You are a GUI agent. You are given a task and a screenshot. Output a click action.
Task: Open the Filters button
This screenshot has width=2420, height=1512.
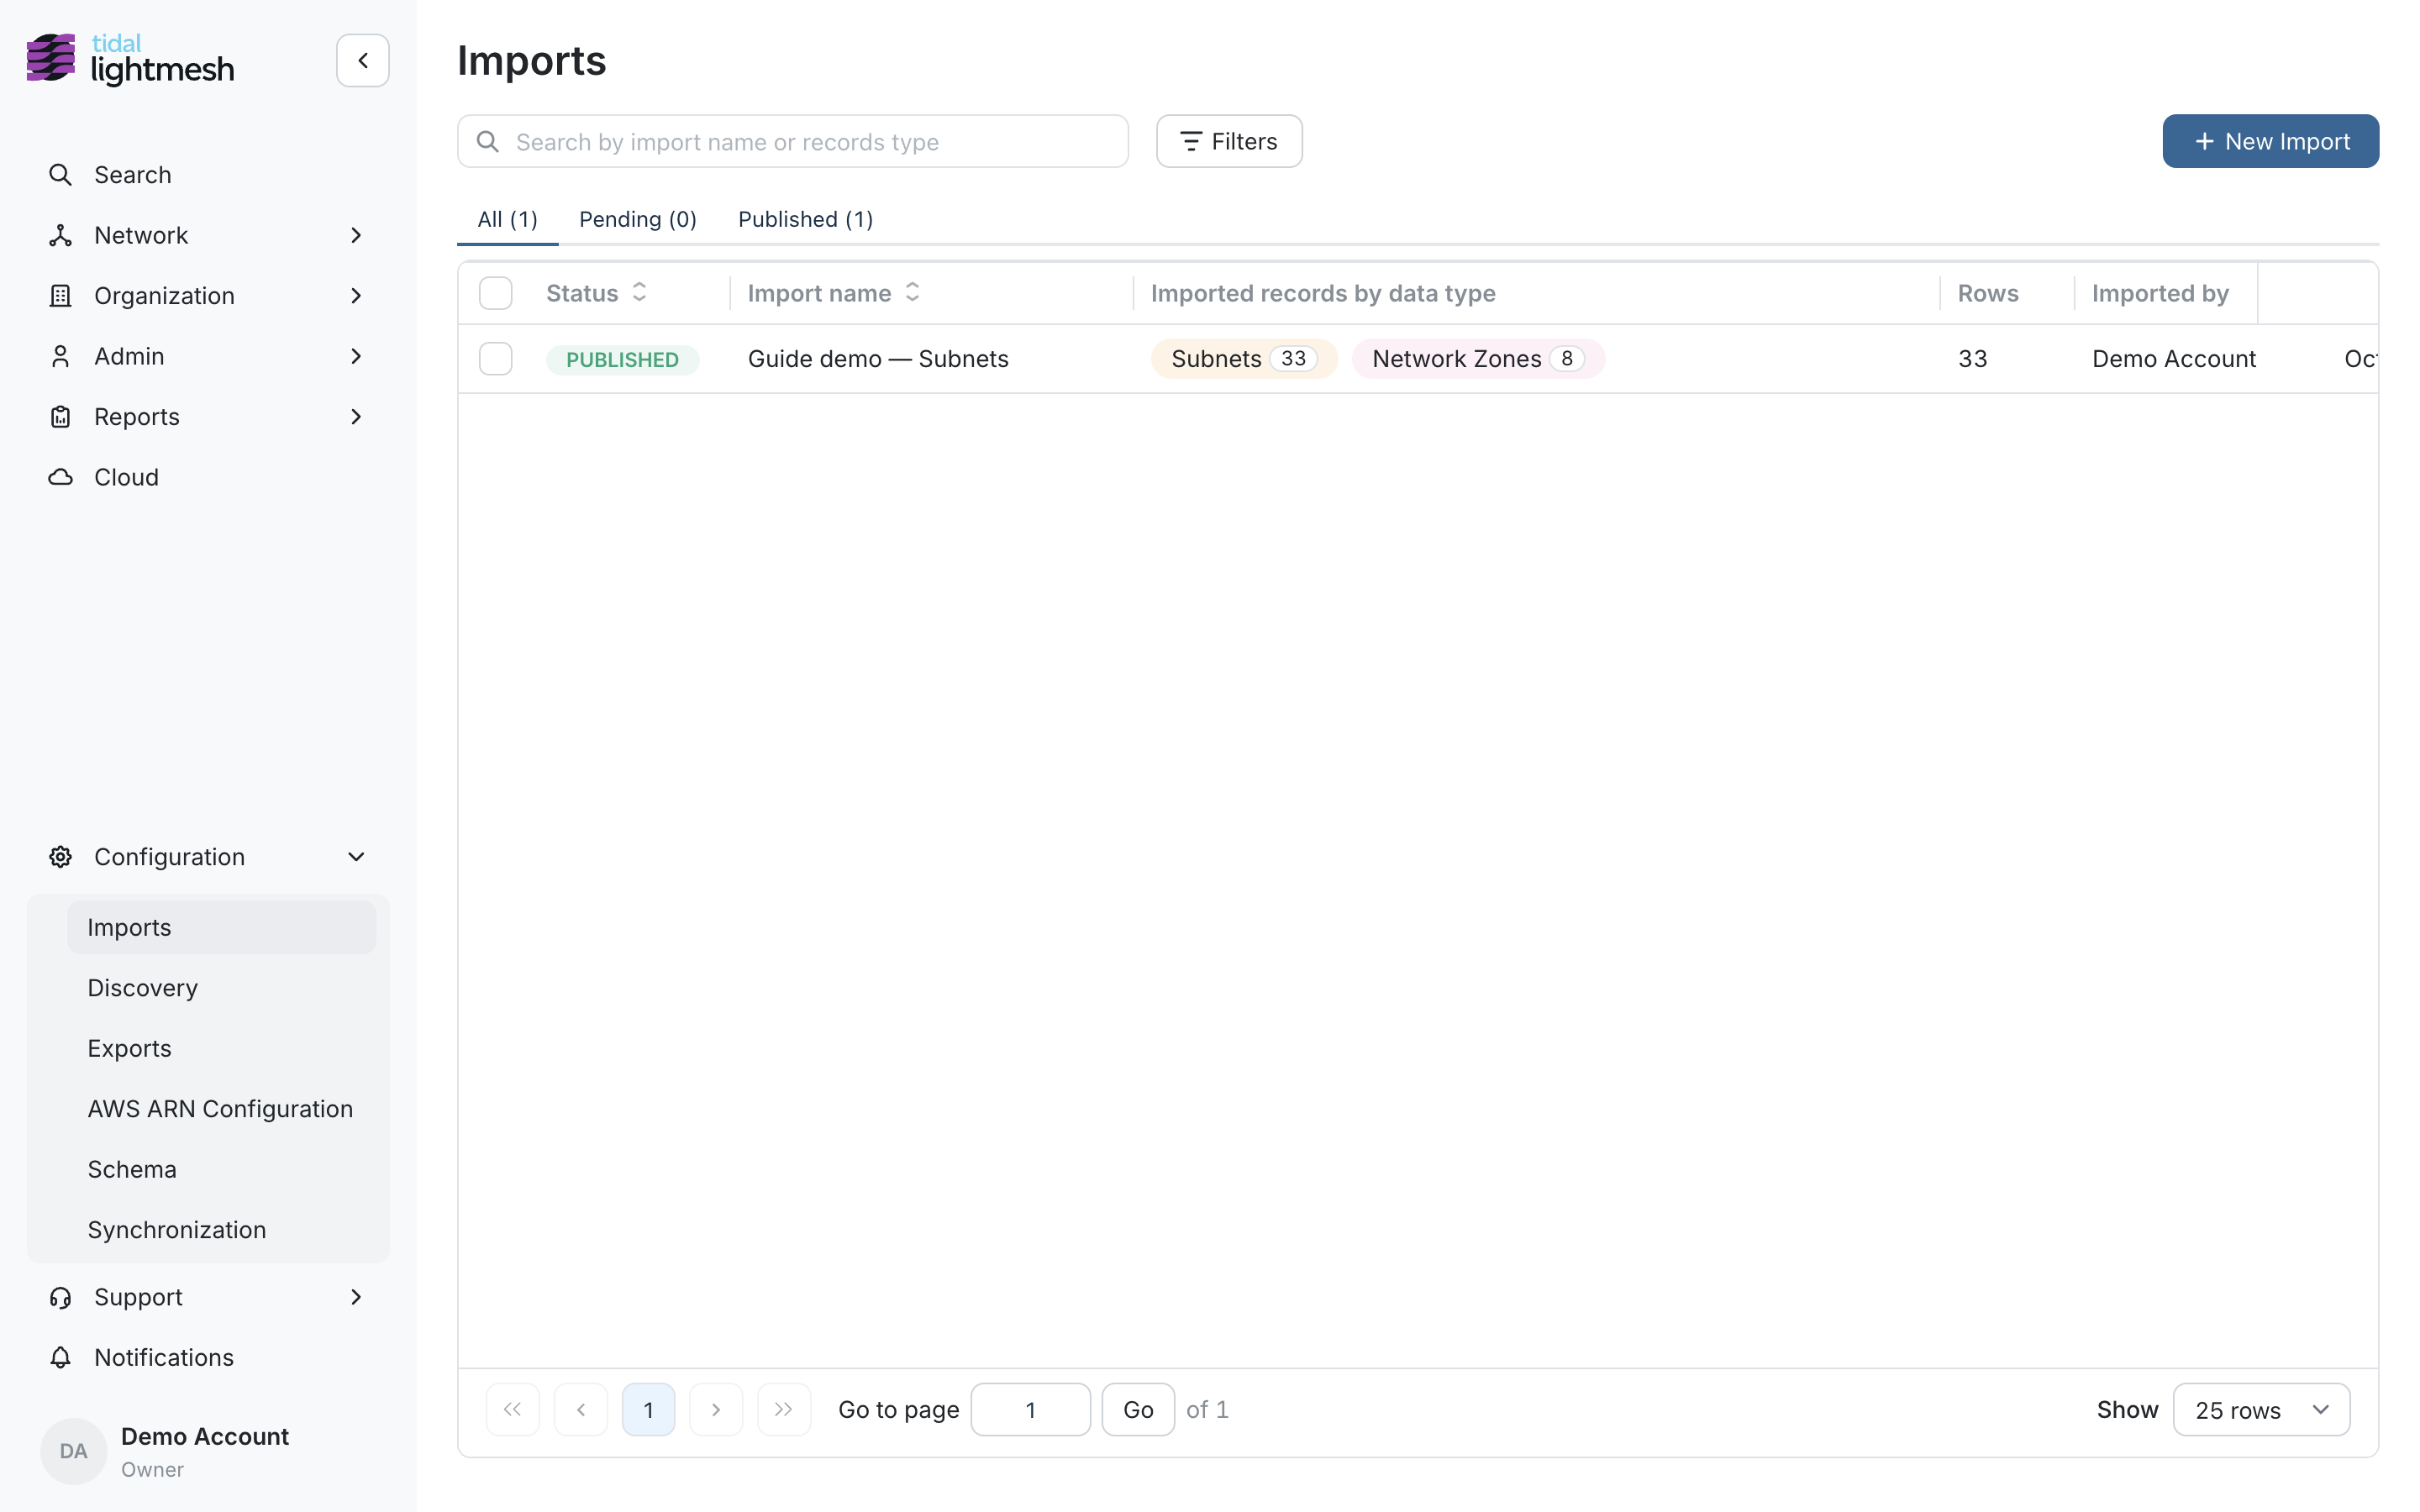1229,141
